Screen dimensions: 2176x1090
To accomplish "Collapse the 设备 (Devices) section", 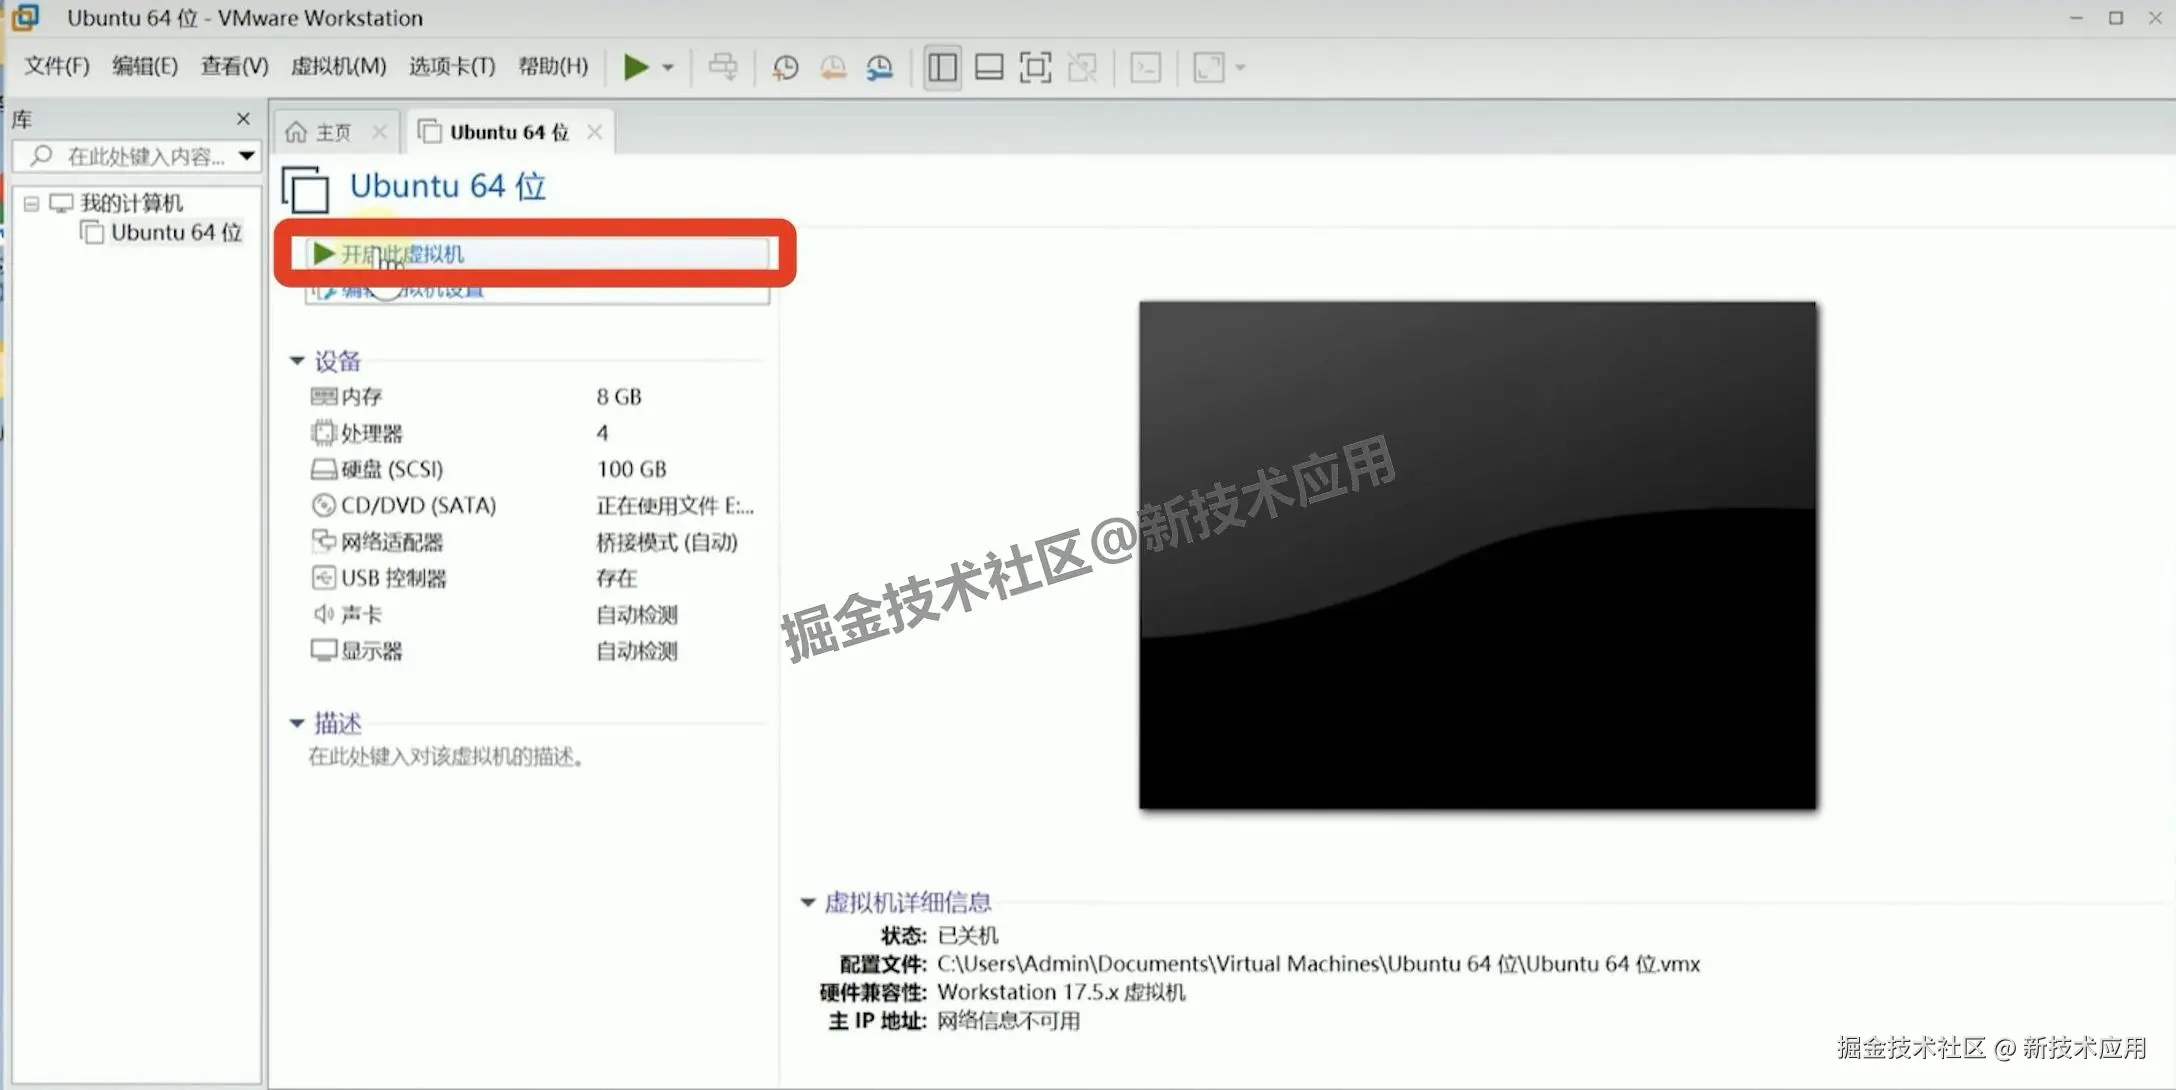I will tap(297, 361).
